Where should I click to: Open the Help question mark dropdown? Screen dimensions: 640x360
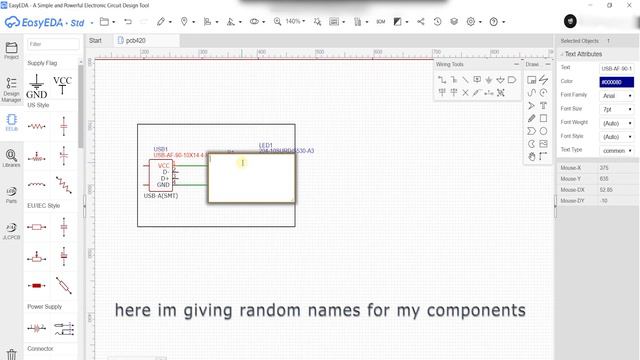coord(497,22)
